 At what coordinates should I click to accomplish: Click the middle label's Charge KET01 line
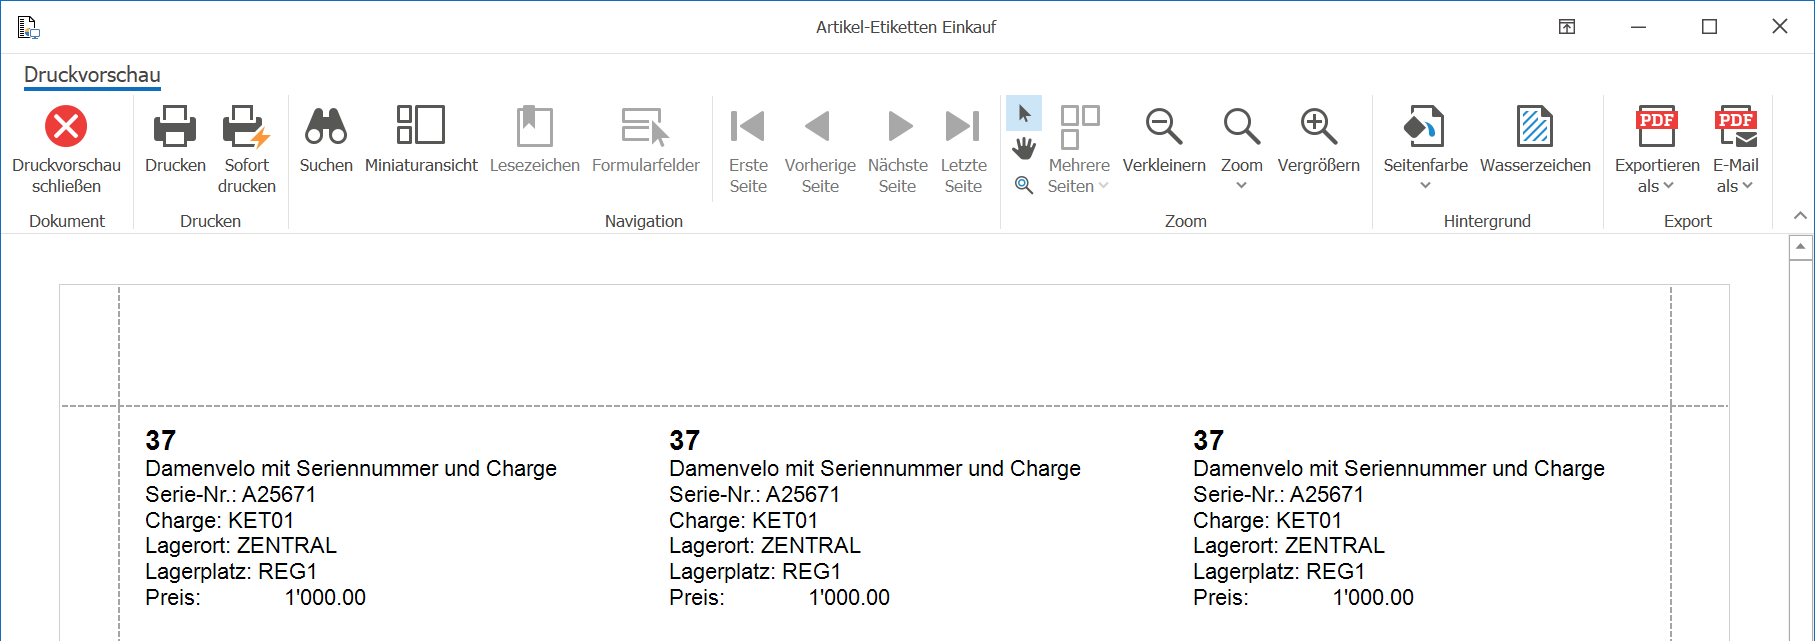tap(743, 520)
